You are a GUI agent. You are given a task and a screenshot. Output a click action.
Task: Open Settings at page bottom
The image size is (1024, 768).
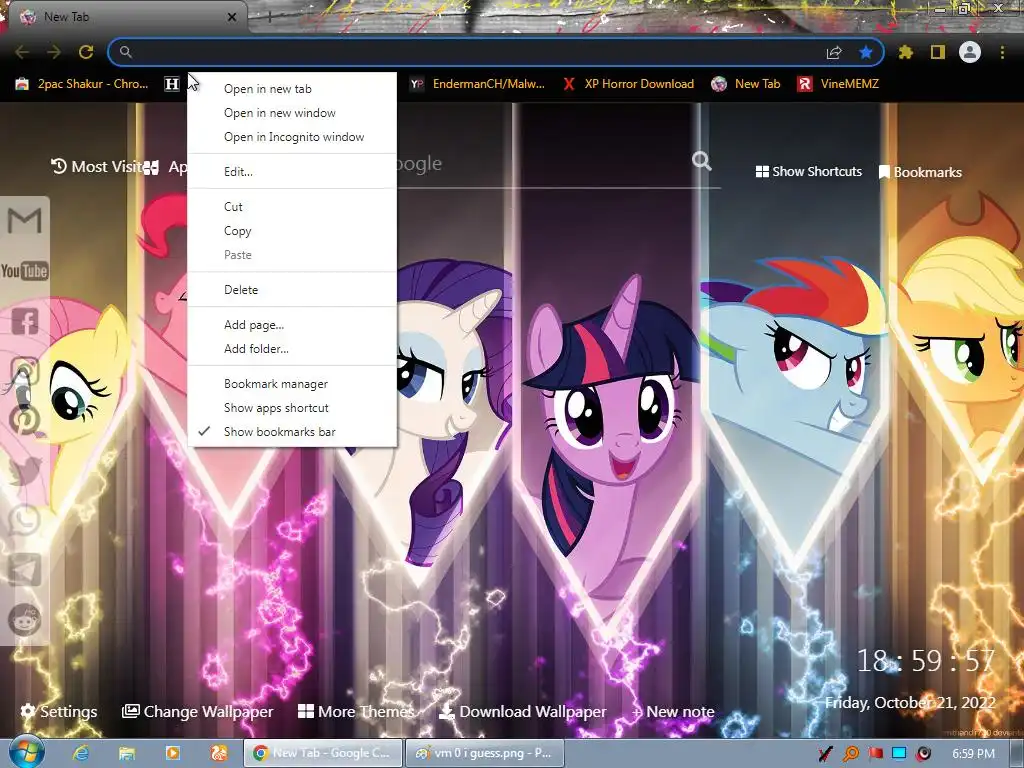[59, 711]
